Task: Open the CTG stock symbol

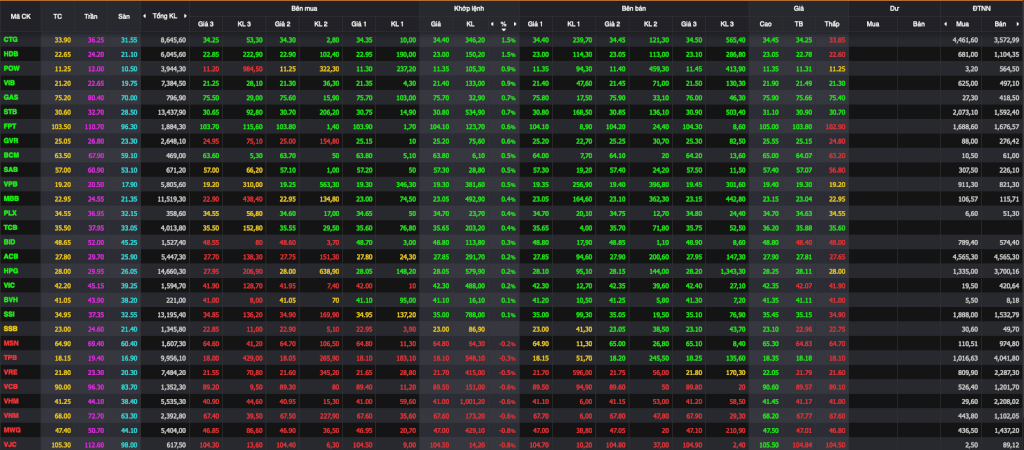Action: coord(10,40)
